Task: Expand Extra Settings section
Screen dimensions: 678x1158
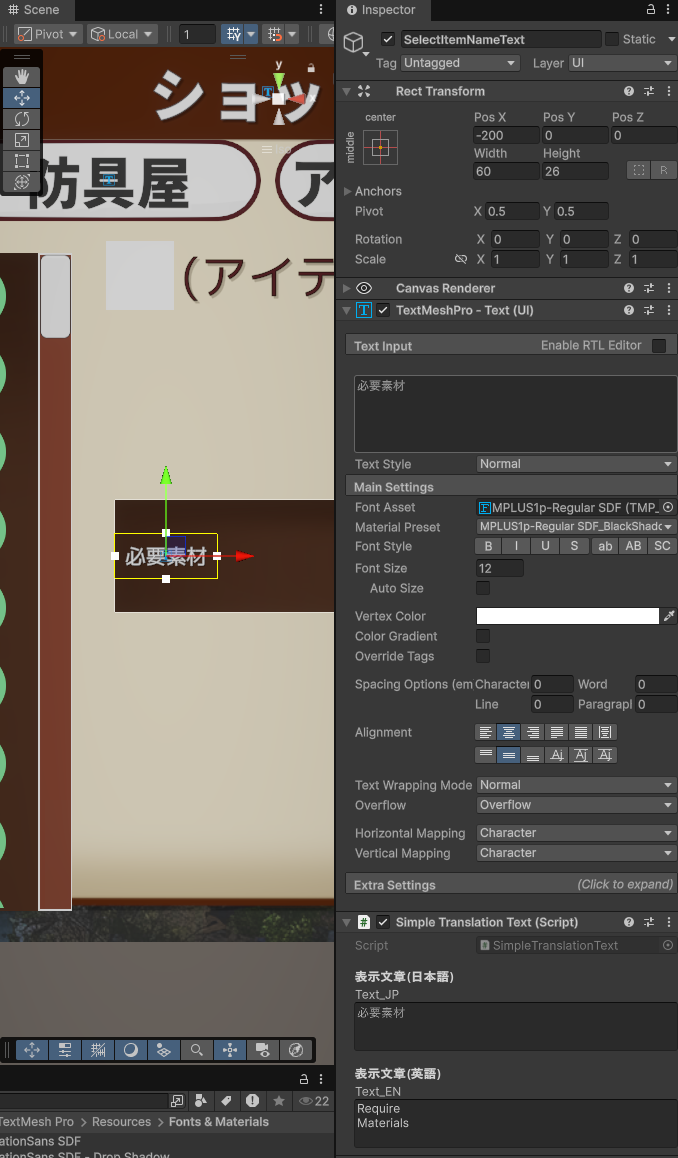Action: tap(510, 885)
